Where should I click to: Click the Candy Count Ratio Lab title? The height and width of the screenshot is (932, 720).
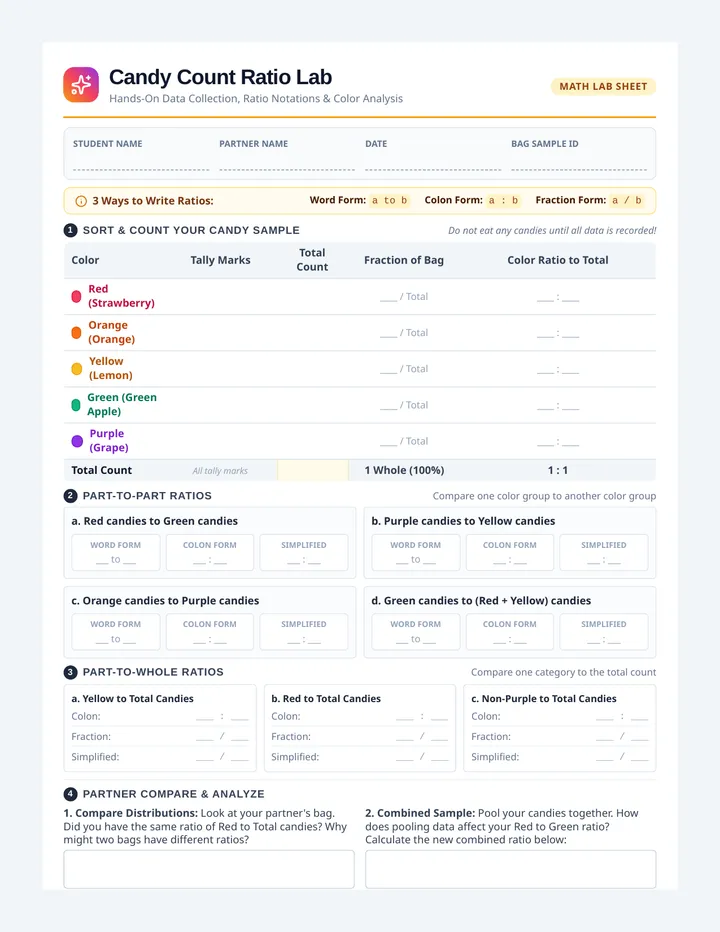tap(221, 77)
